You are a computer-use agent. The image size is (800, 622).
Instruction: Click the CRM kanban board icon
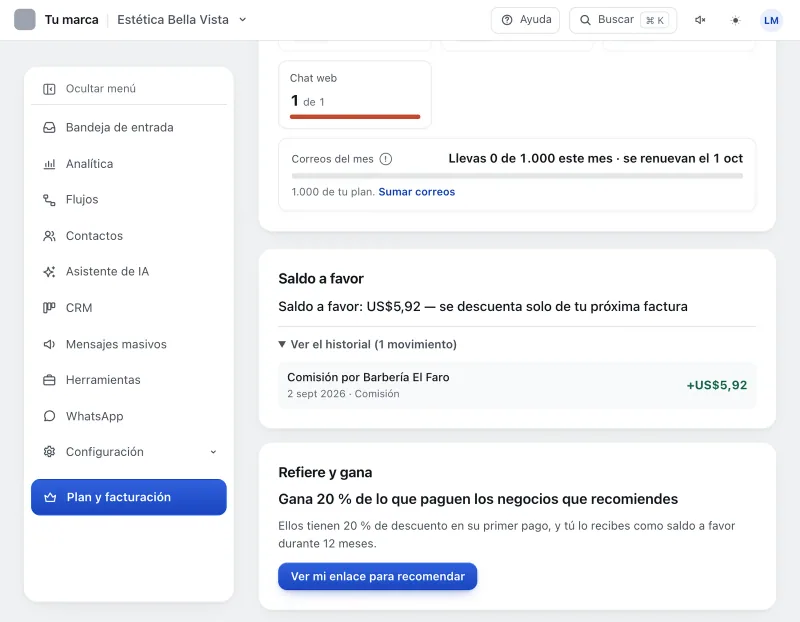click(49, 308)
